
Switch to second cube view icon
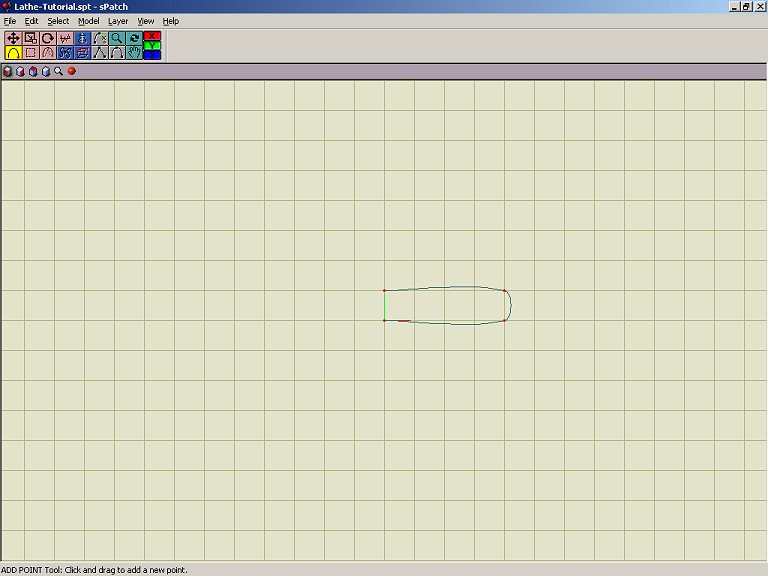pos(20,72)
